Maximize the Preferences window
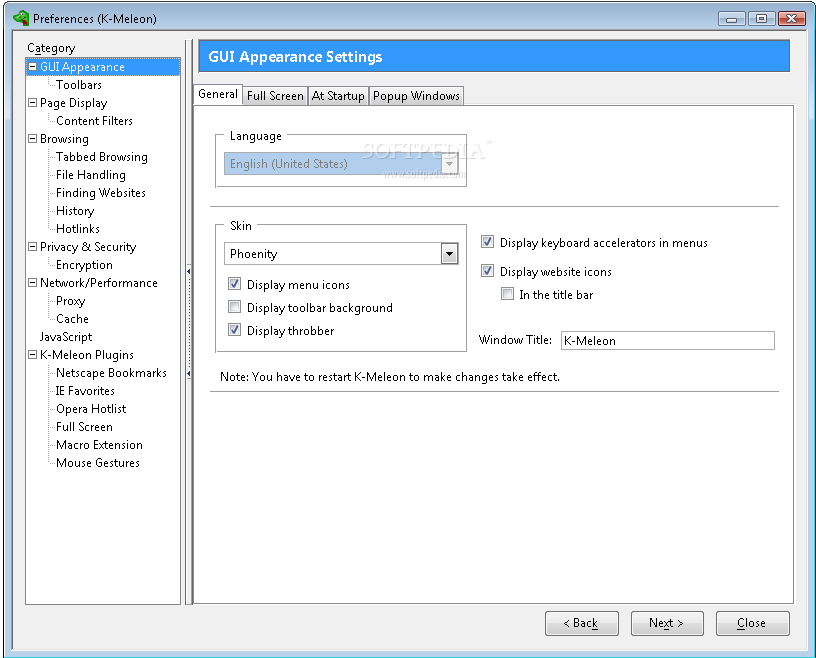Image resolution: width=816 pixels, height=658 pixels. click(x=761, y=19)
